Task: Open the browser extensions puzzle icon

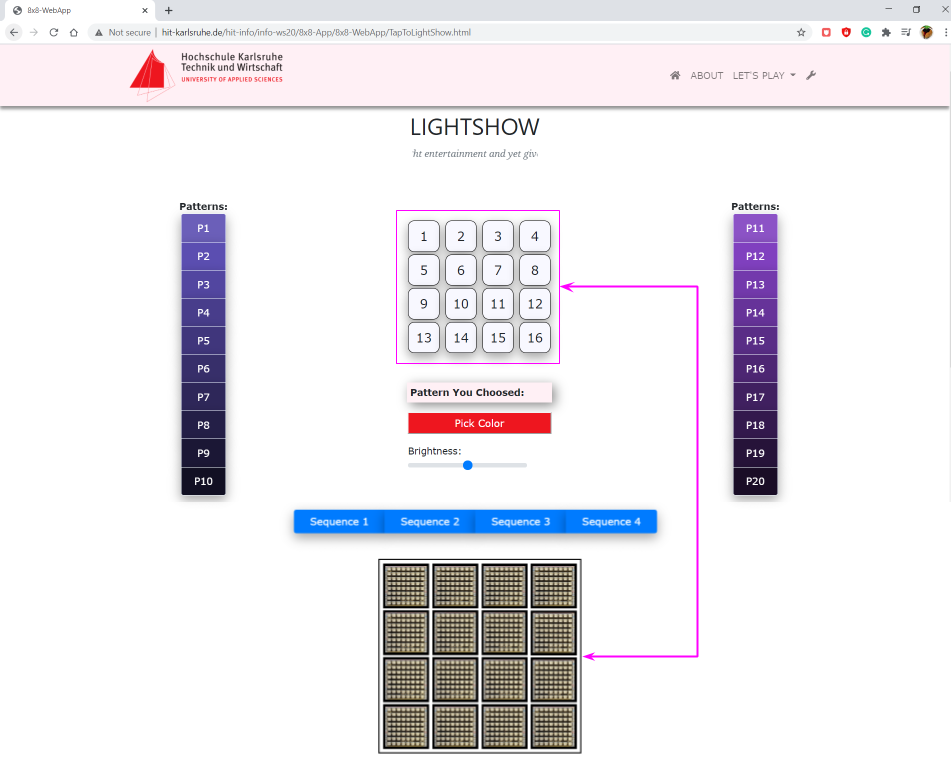Action: [x=886, y=32]
